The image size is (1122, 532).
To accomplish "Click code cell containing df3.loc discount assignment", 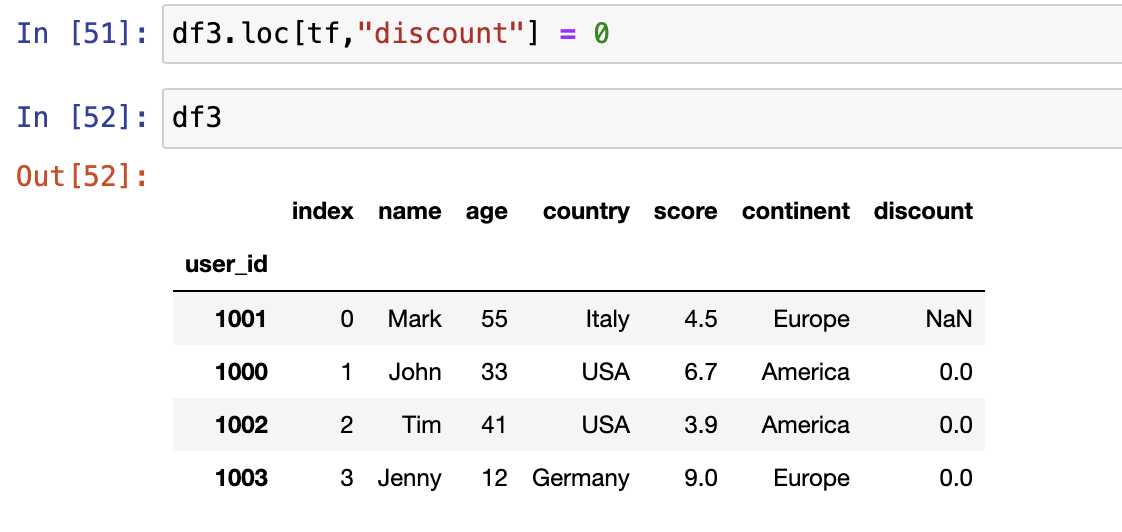I will point(640,34).
